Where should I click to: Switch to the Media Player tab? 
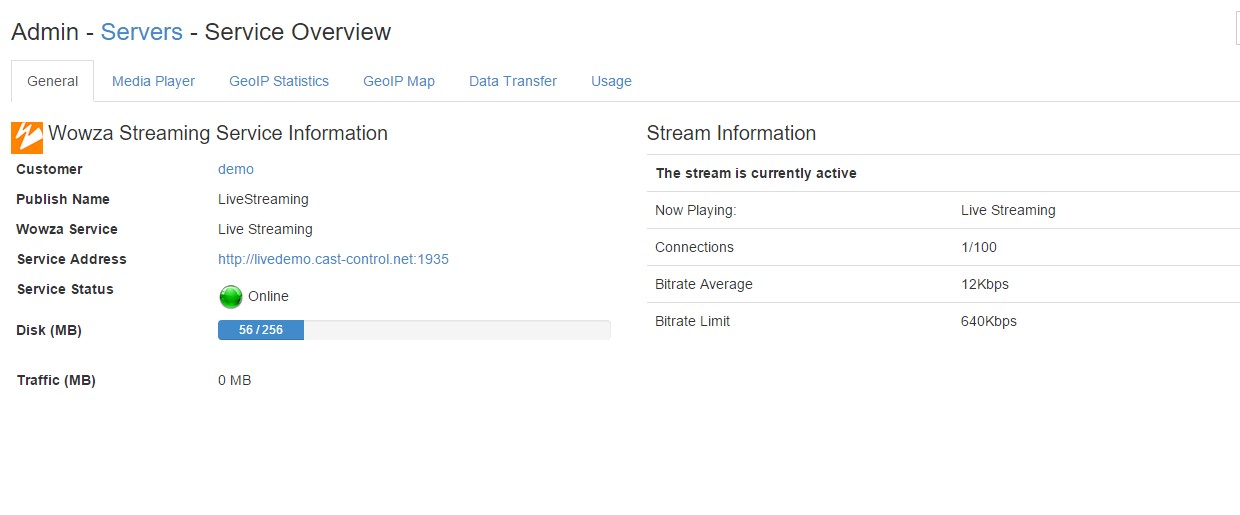coord(153,81)
